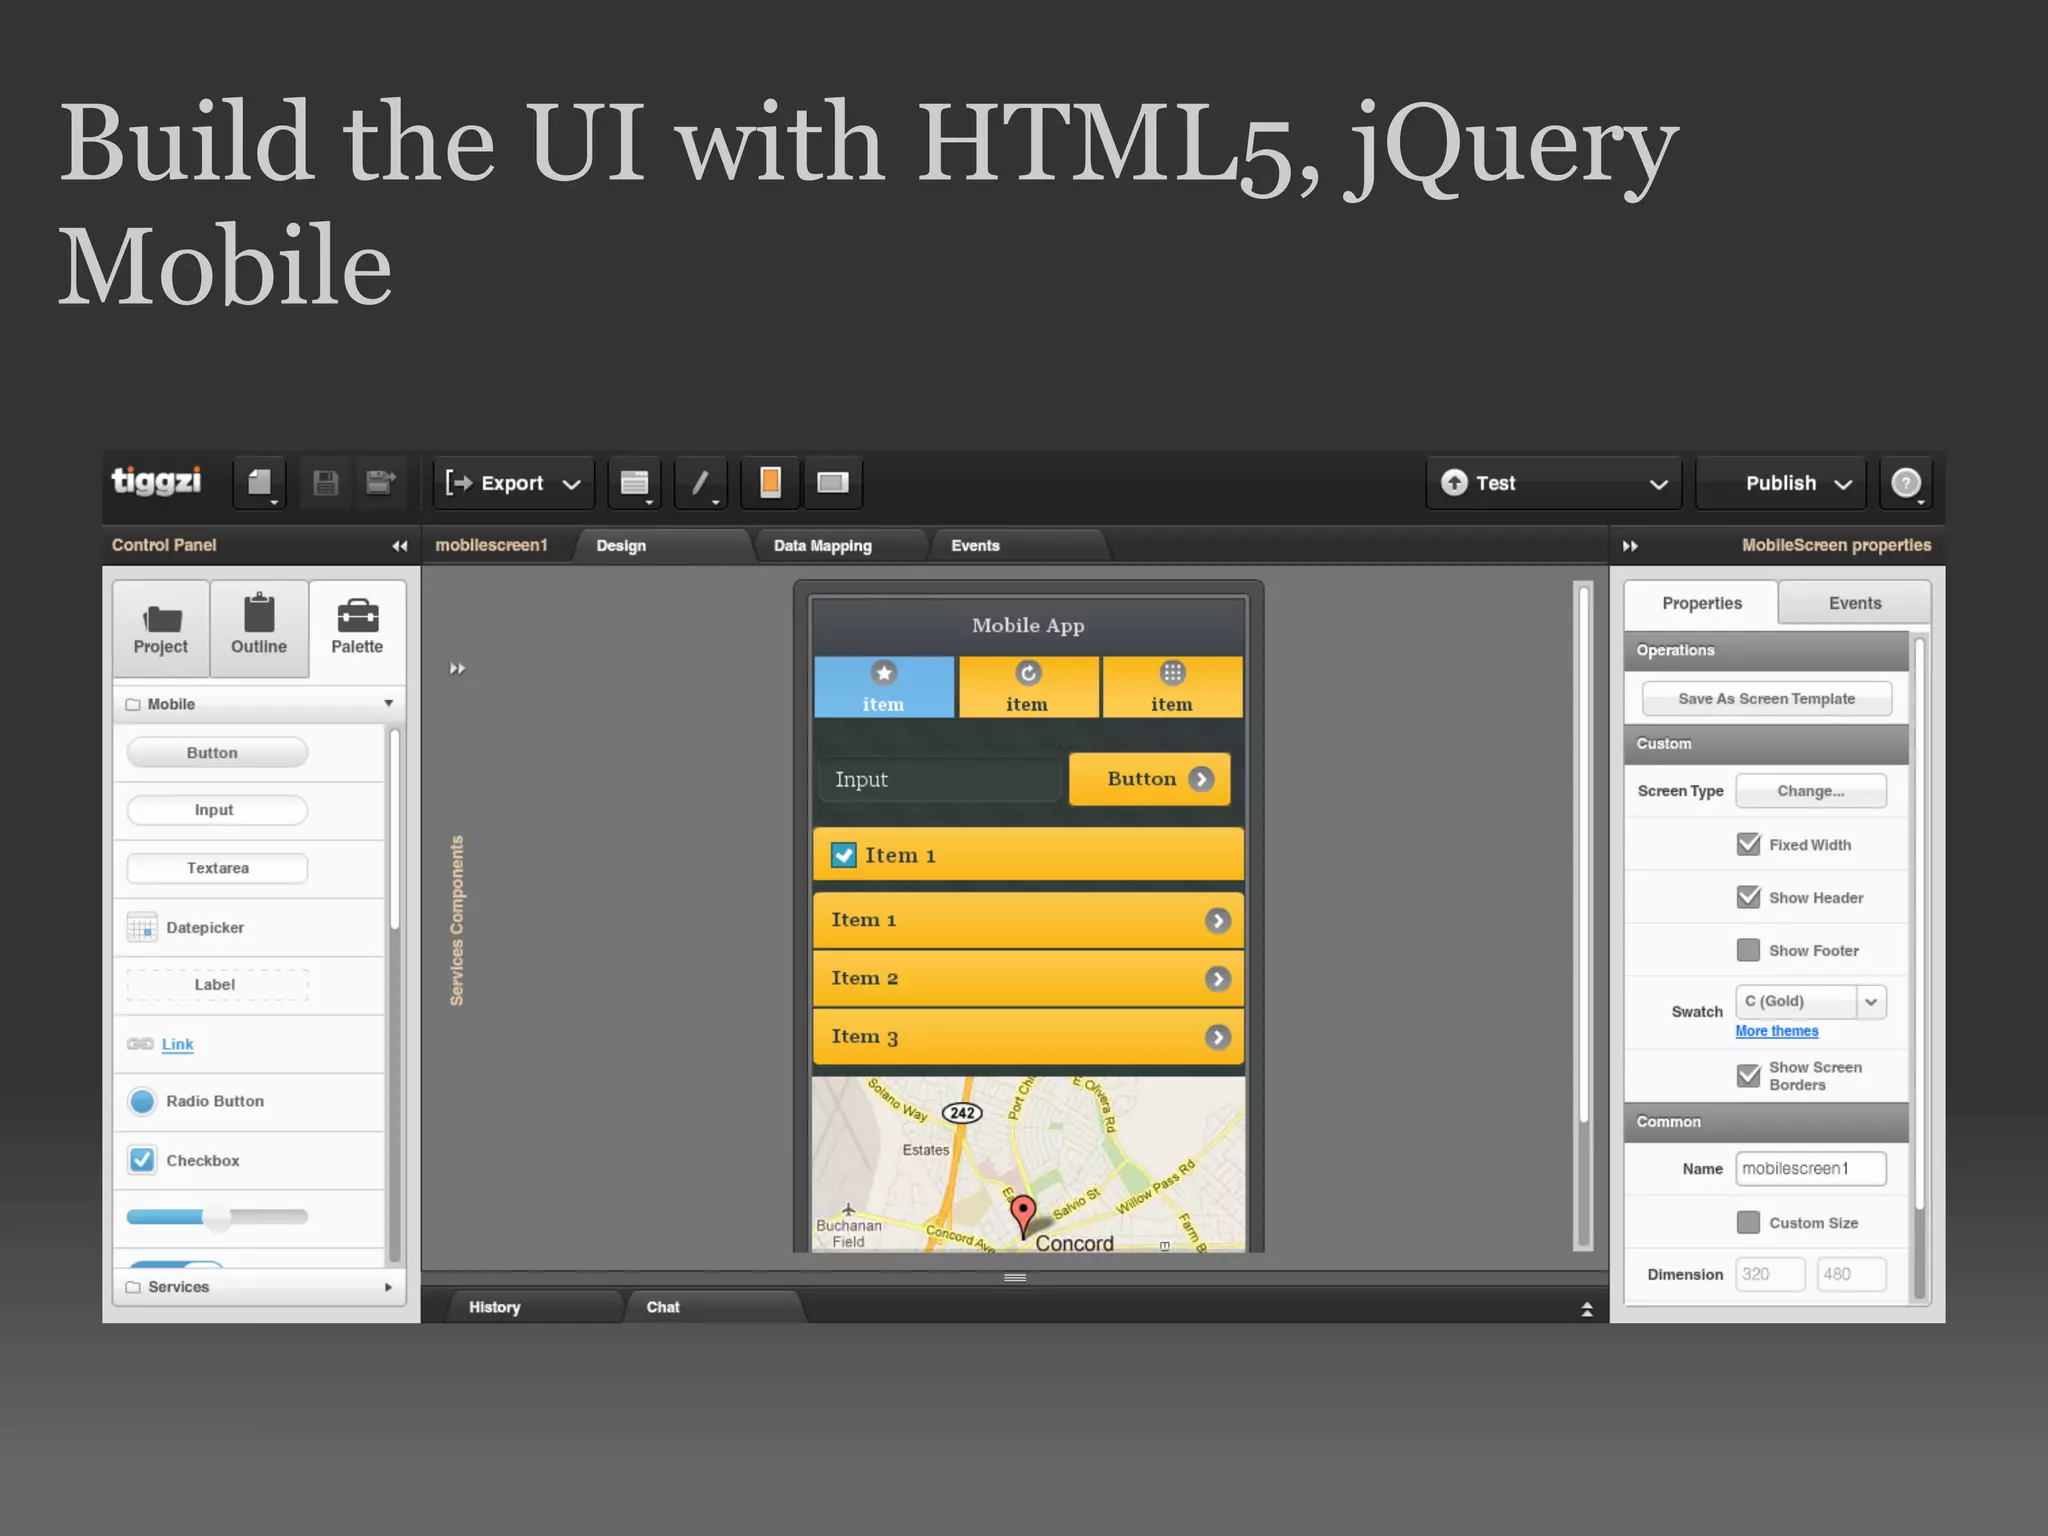Click the save all icon
This screenshot has width=2048, height=1536.
pos(379,483)
